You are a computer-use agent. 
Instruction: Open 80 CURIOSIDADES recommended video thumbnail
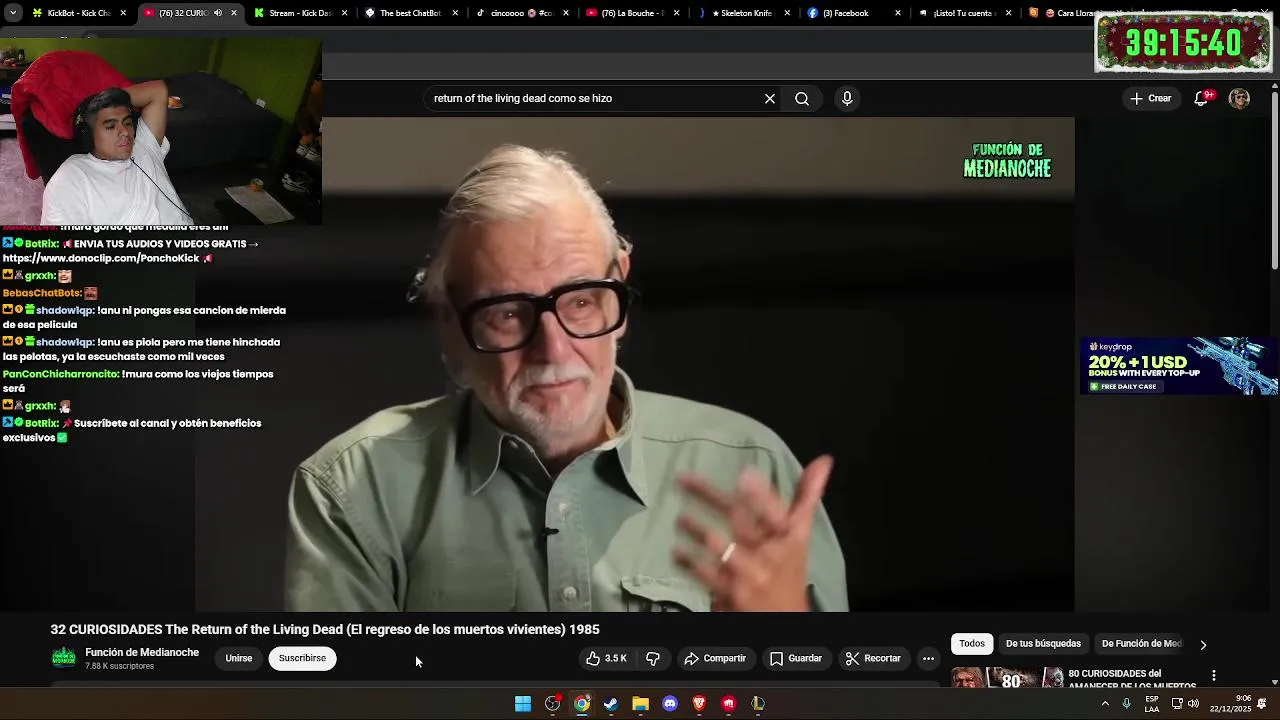coord(1007,678)
